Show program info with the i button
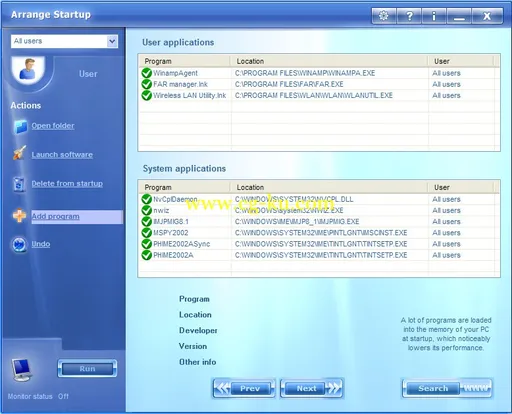The image size is (512, 414). tap(434, 16)
